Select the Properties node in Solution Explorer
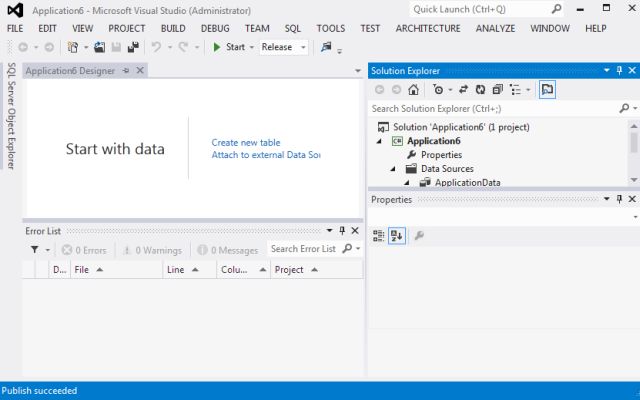Screen dimensions: 640x400 (x=442, y=155)
